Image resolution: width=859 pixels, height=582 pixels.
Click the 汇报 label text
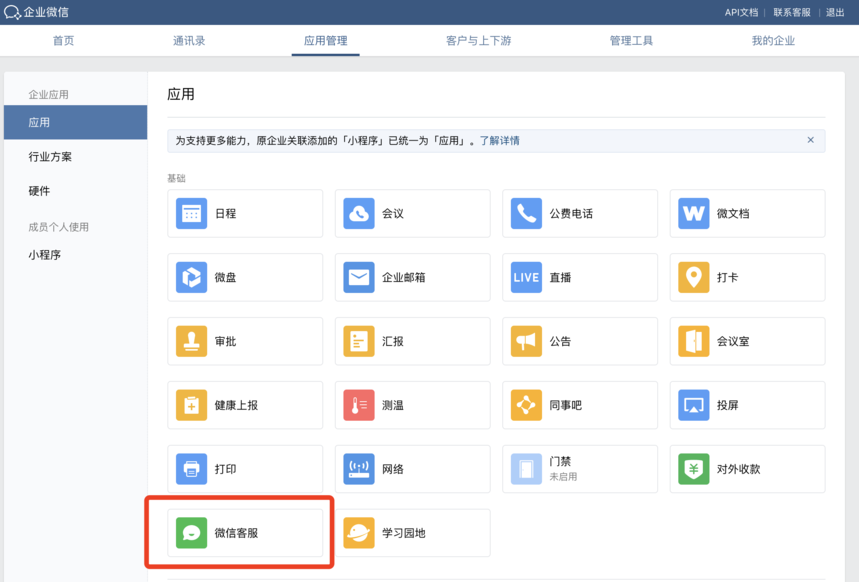[393, 341]
